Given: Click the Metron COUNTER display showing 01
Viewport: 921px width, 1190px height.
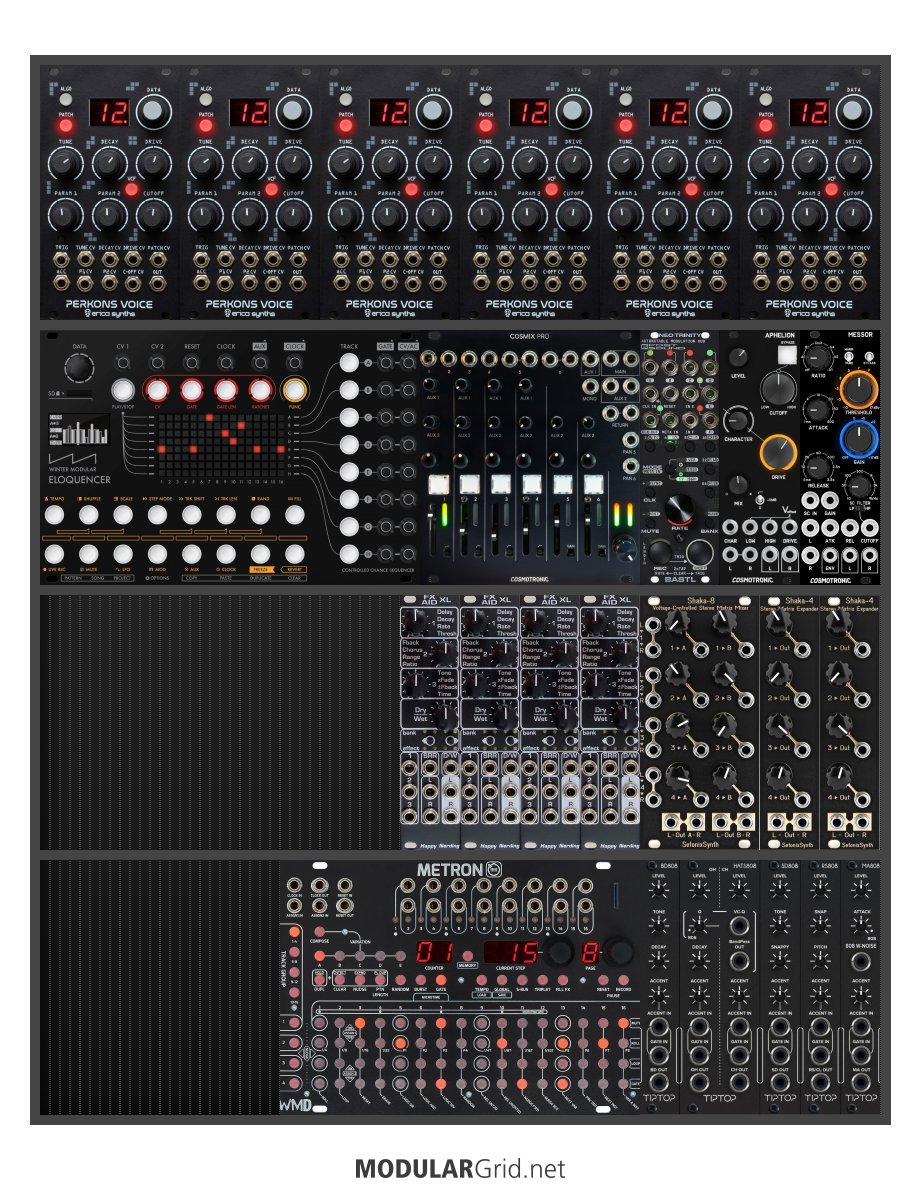Looking at the screenshot, I should 434,952.
